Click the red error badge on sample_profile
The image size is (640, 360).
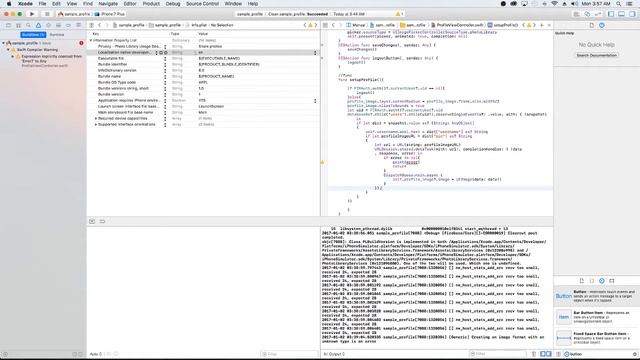tap(81, 43)
